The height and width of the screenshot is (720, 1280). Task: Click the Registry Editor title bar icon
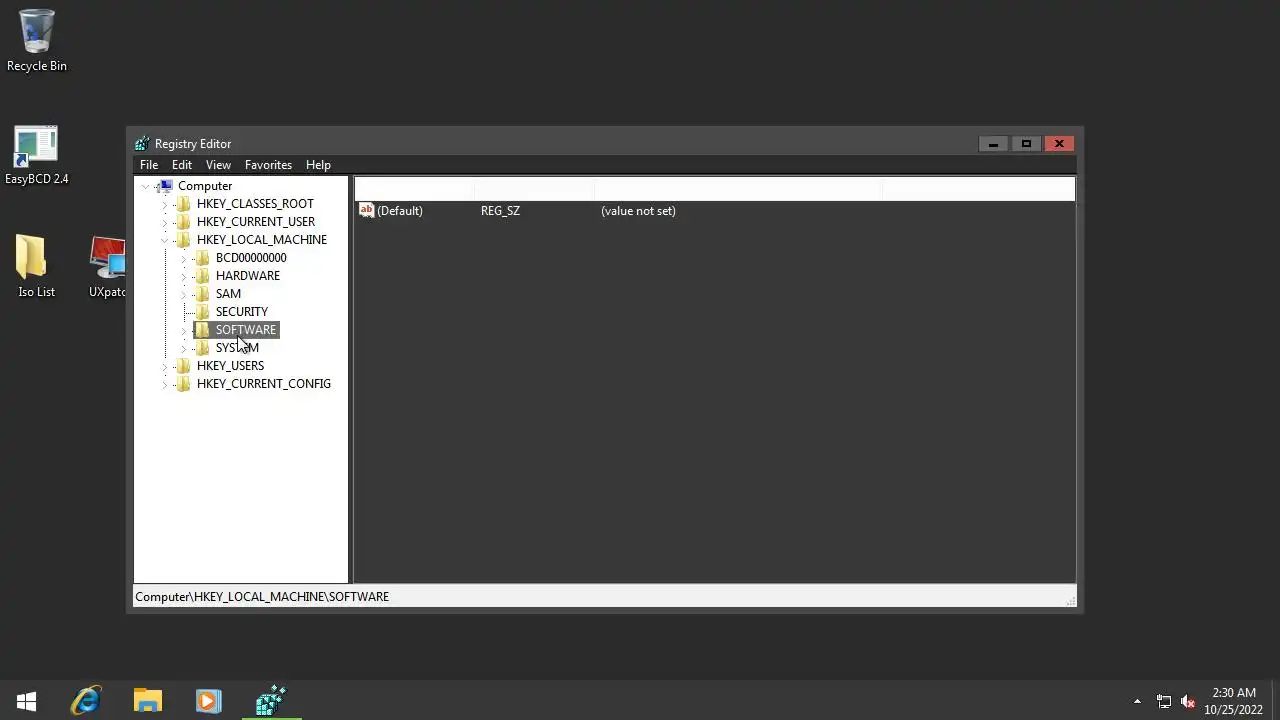click(x=142, y=144)
